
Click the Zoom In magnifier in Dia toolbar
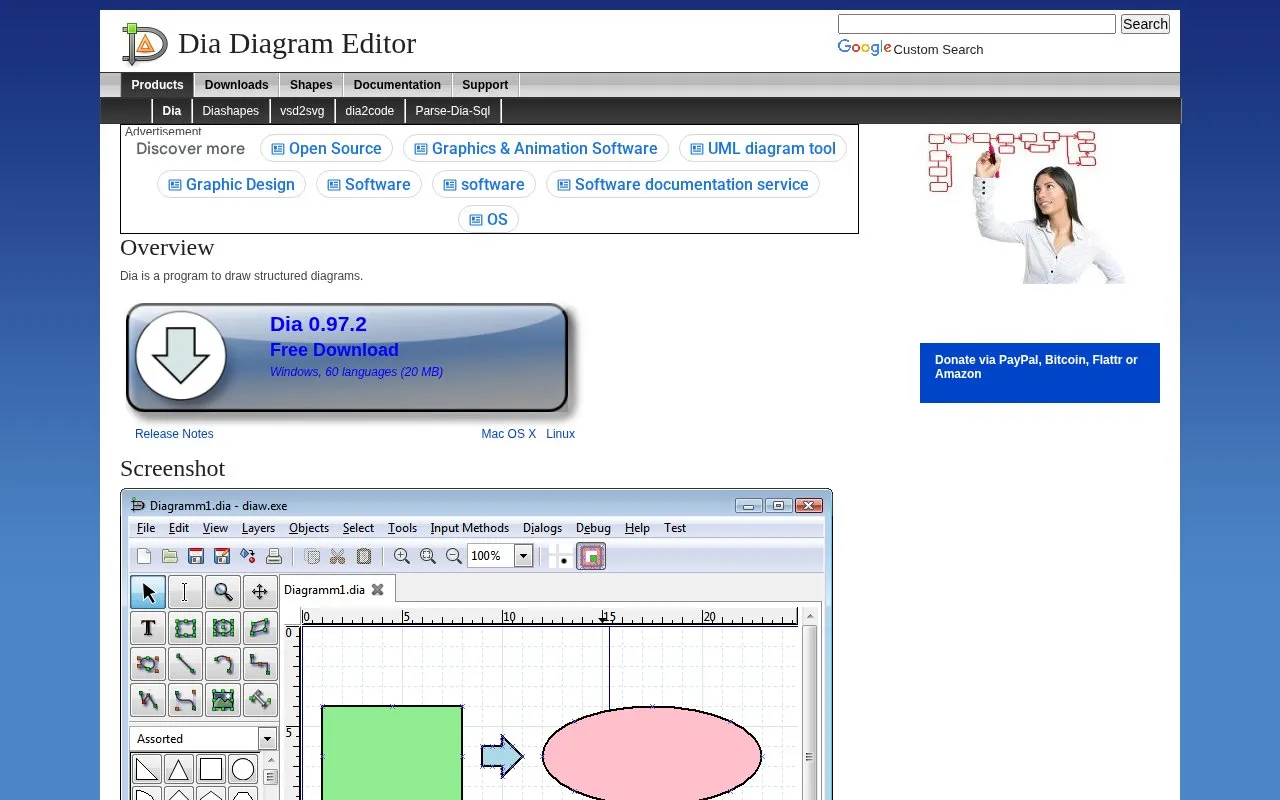402,556
